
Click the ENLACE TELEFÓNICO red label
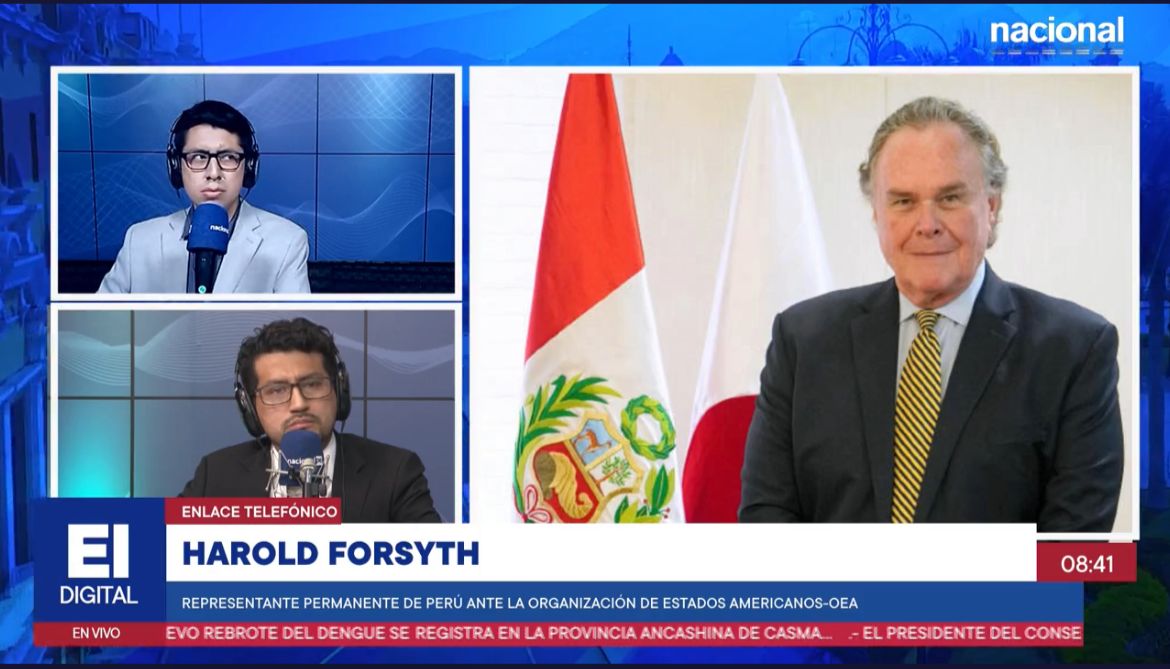tap(253, 511)
